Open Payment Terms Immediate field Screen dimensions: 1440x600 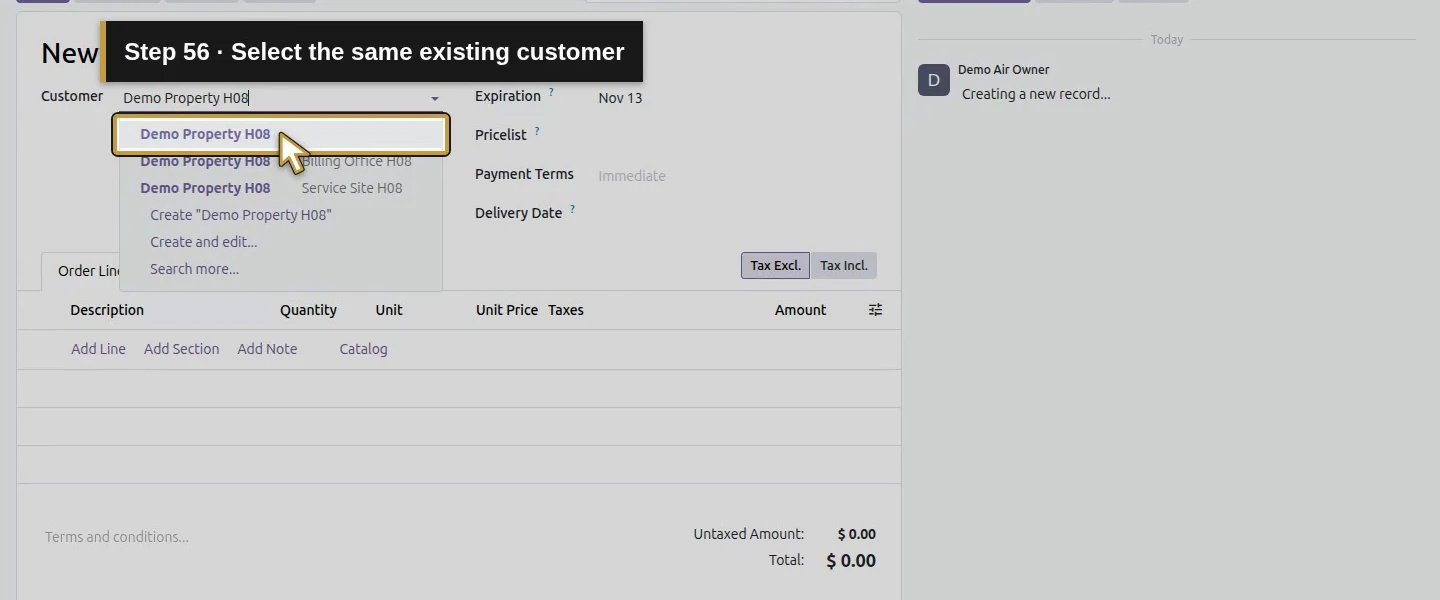tap(737, 176)
